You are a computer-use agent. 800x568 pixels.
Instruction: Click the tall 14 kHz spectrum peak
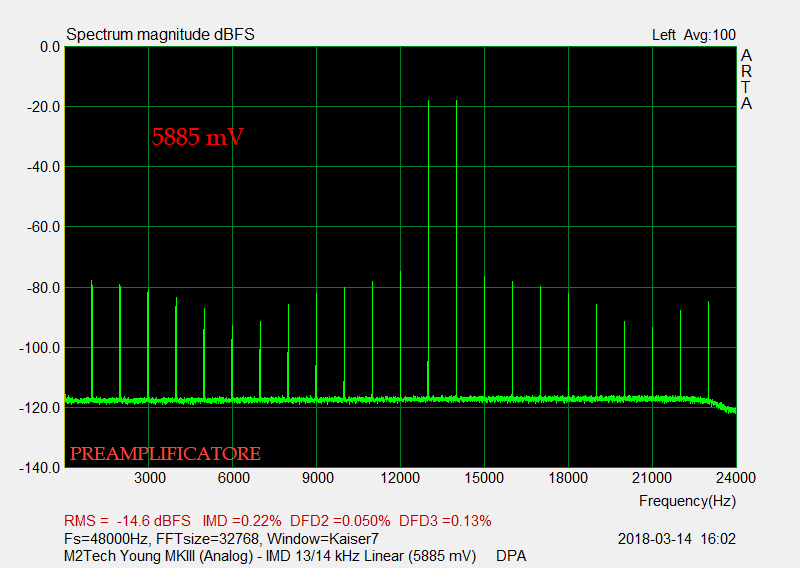[457, 249]
